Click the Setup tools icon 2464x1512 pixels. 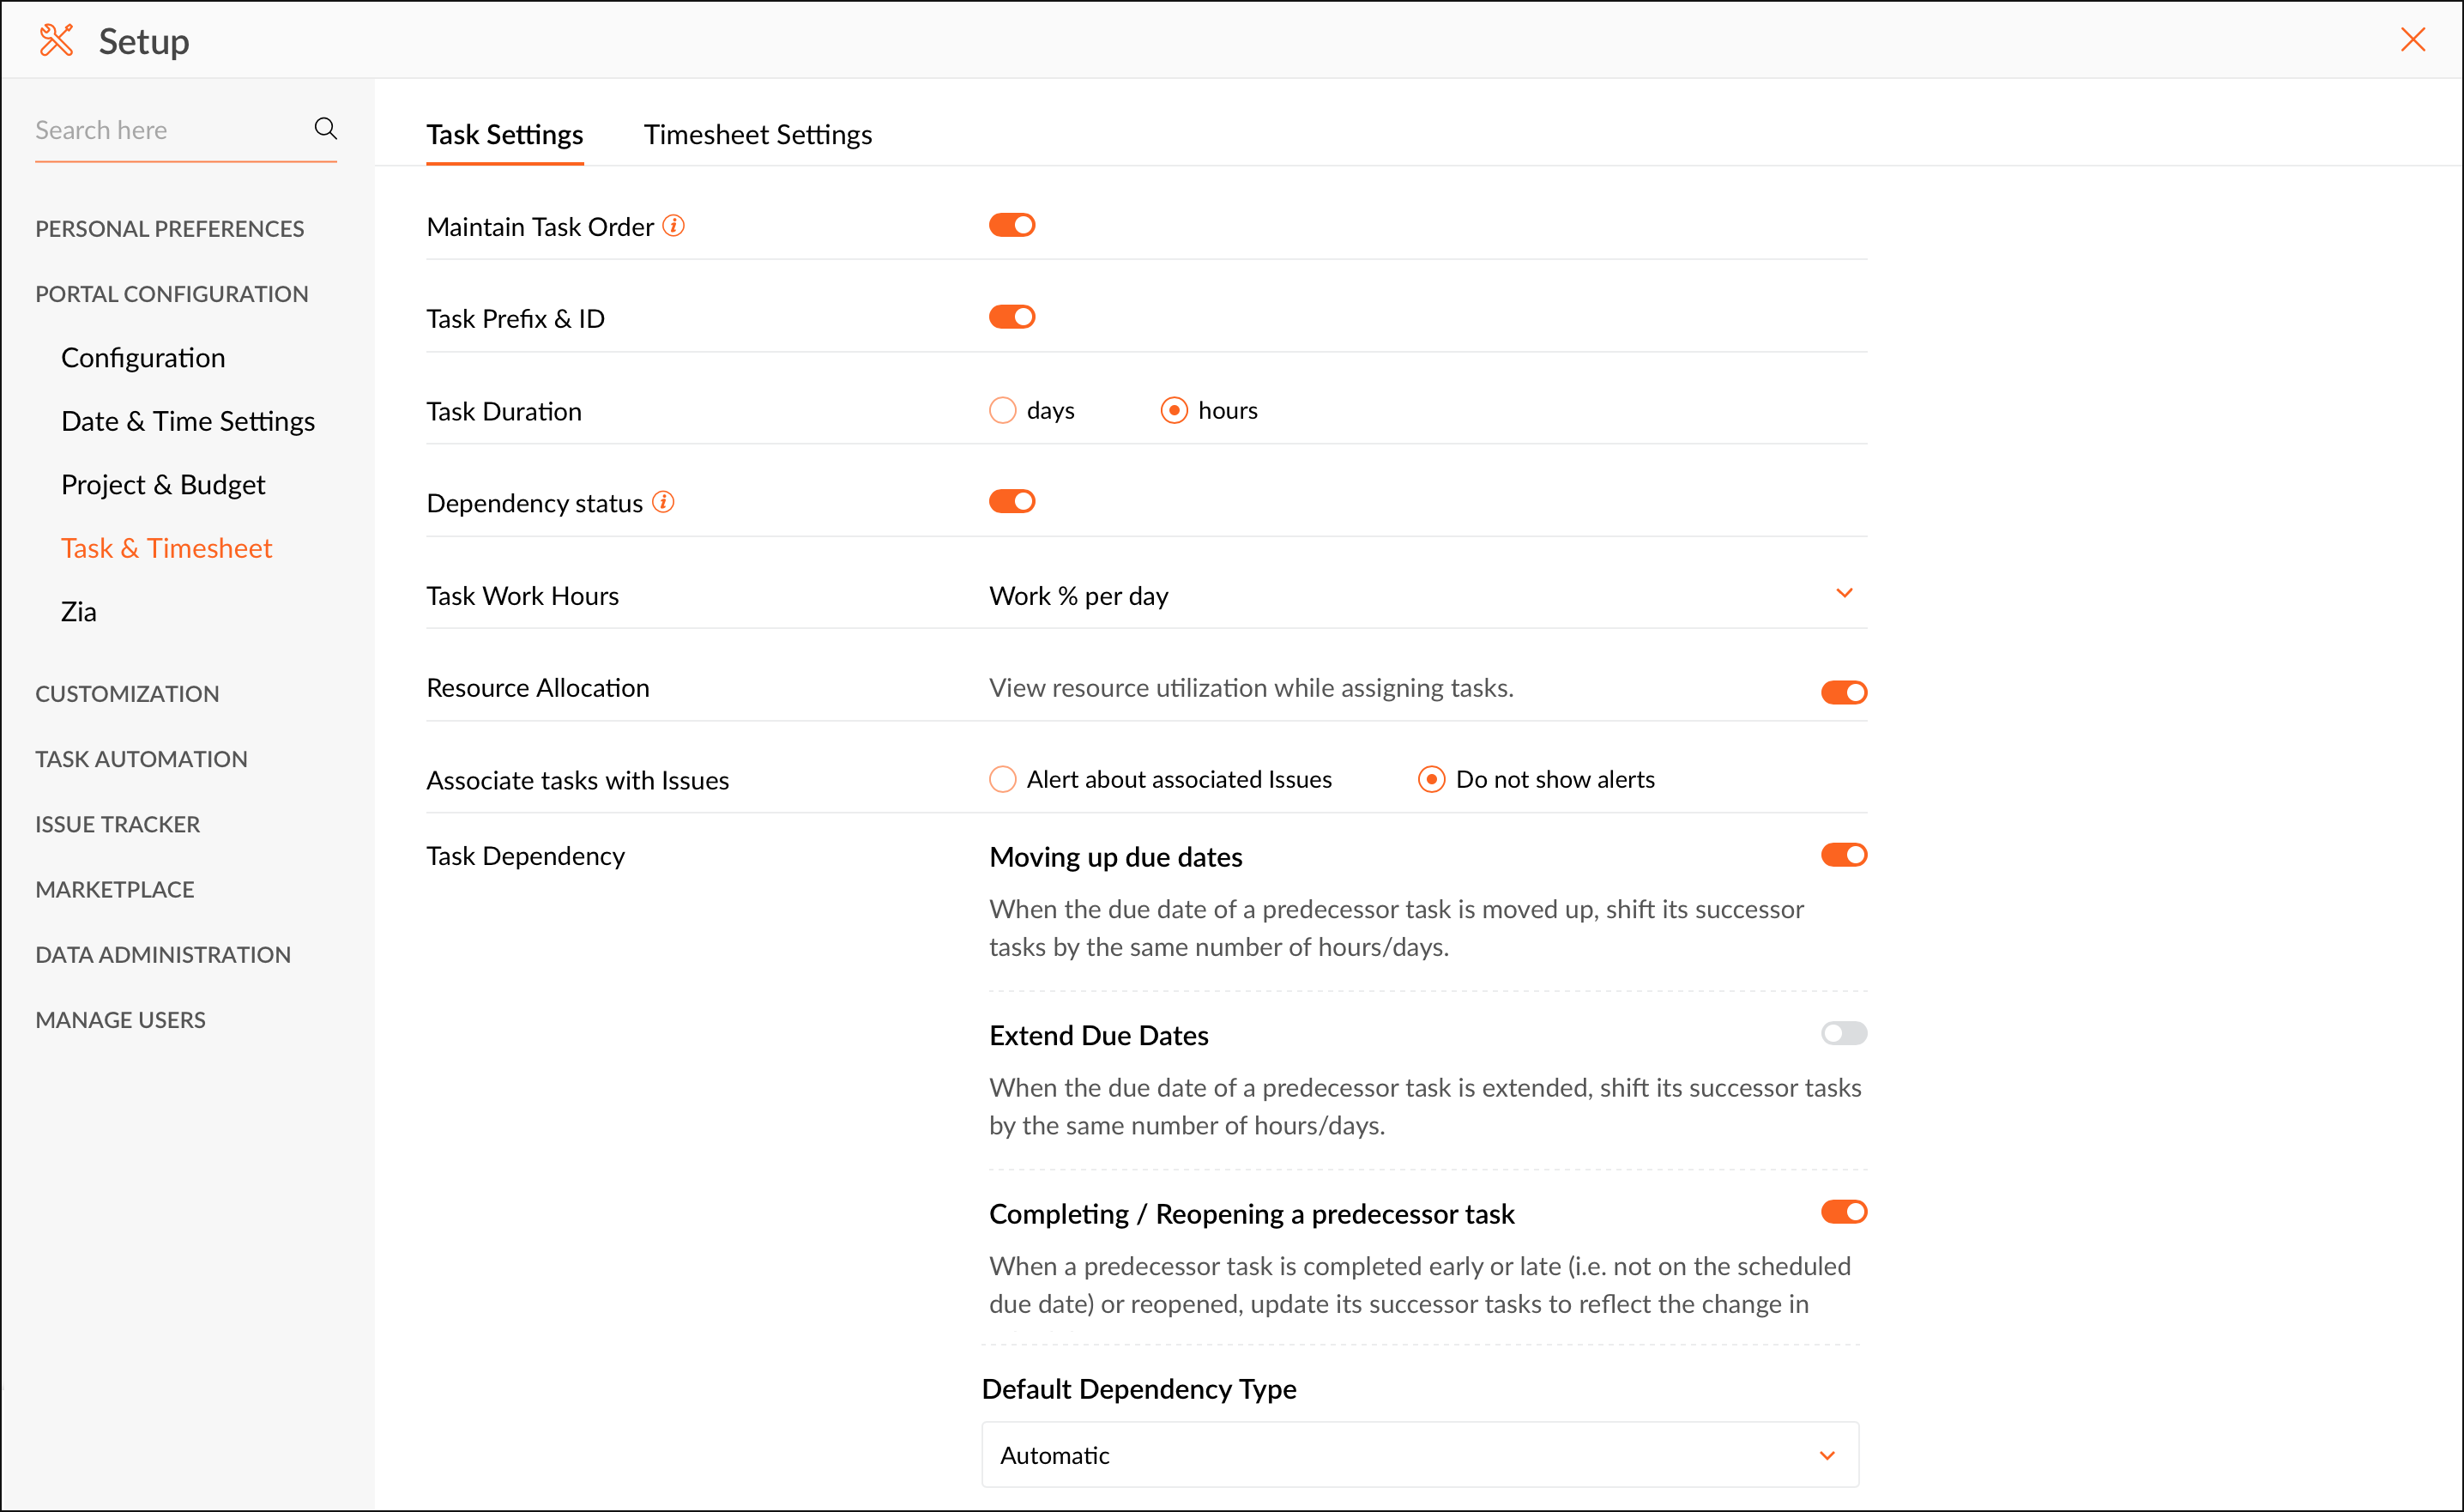(56, 41)
